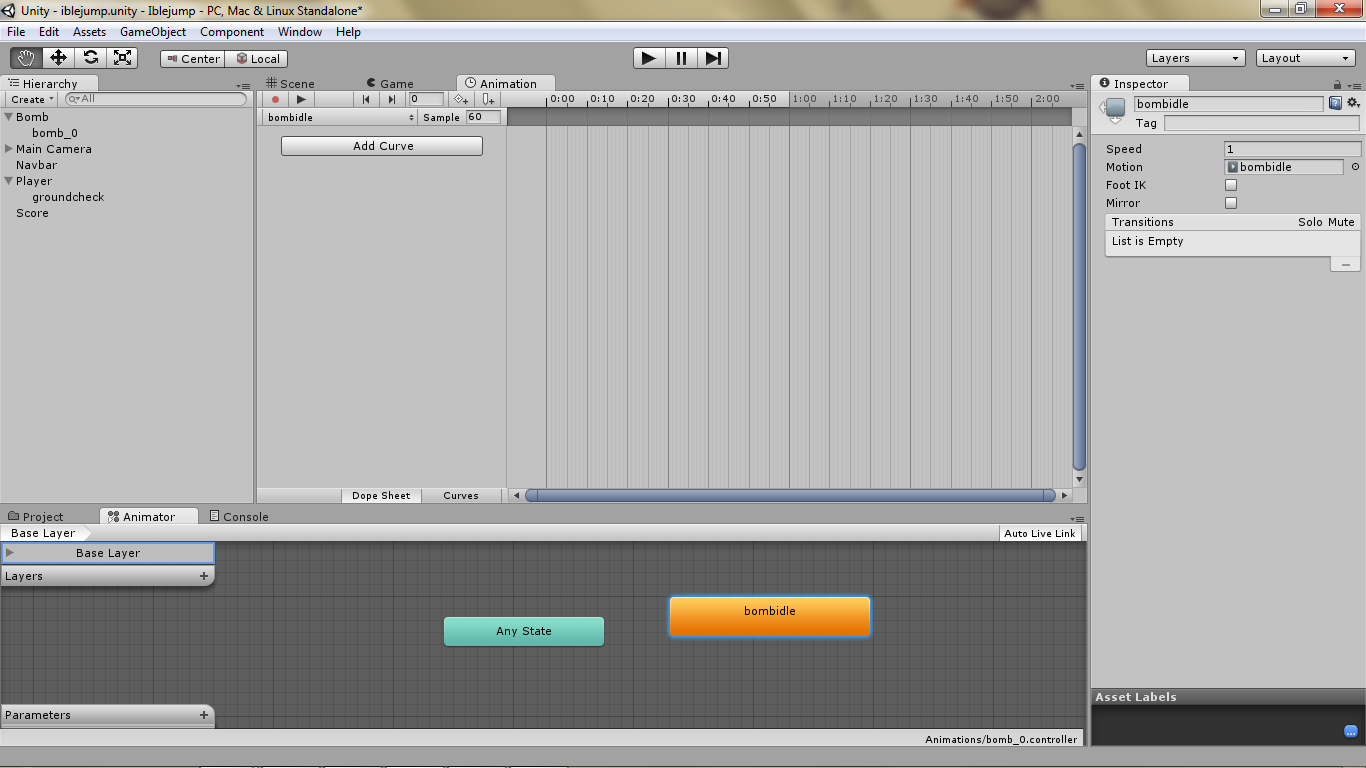1366x768 pixels.
Task: Add a new Animator parameter
Action: pyautogui.click(x=204, y=715)
